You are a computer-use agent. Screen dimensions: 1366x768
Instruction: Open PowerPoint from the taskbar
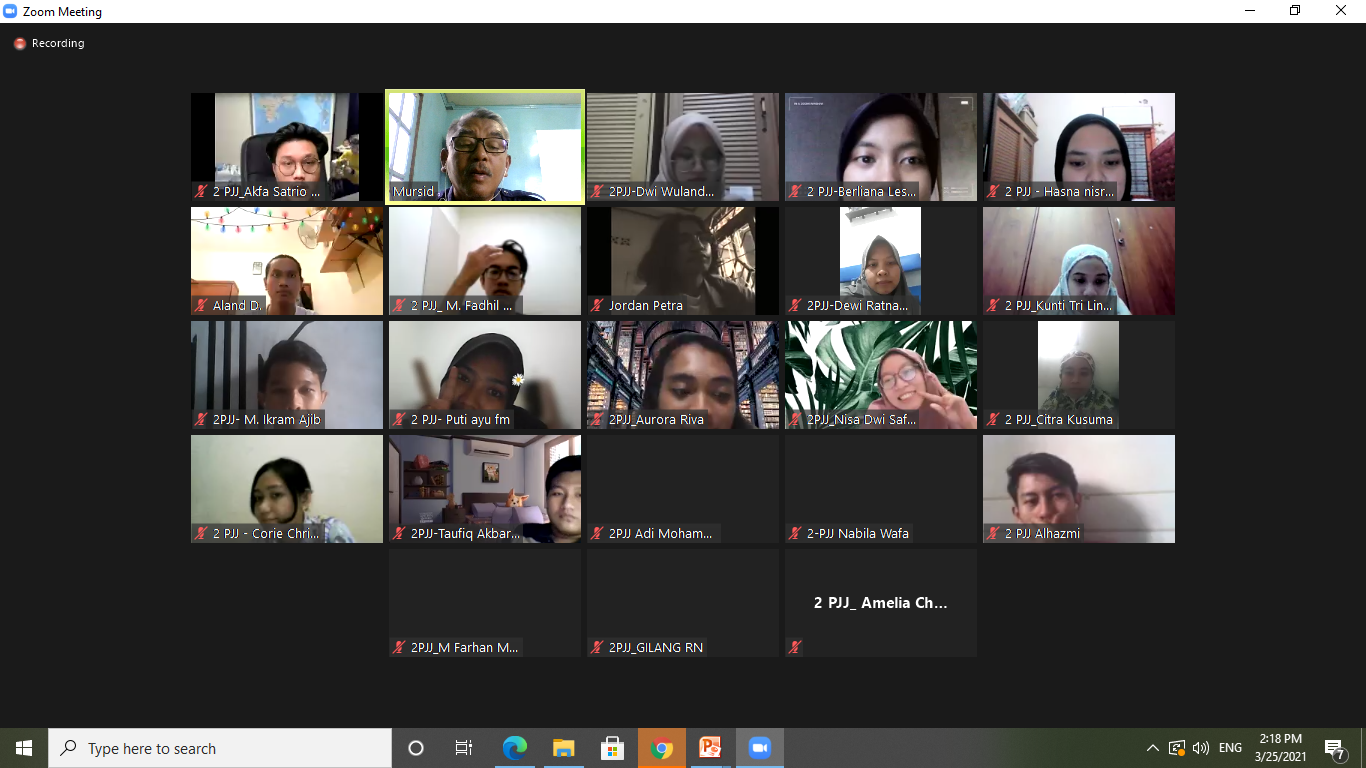710,748
